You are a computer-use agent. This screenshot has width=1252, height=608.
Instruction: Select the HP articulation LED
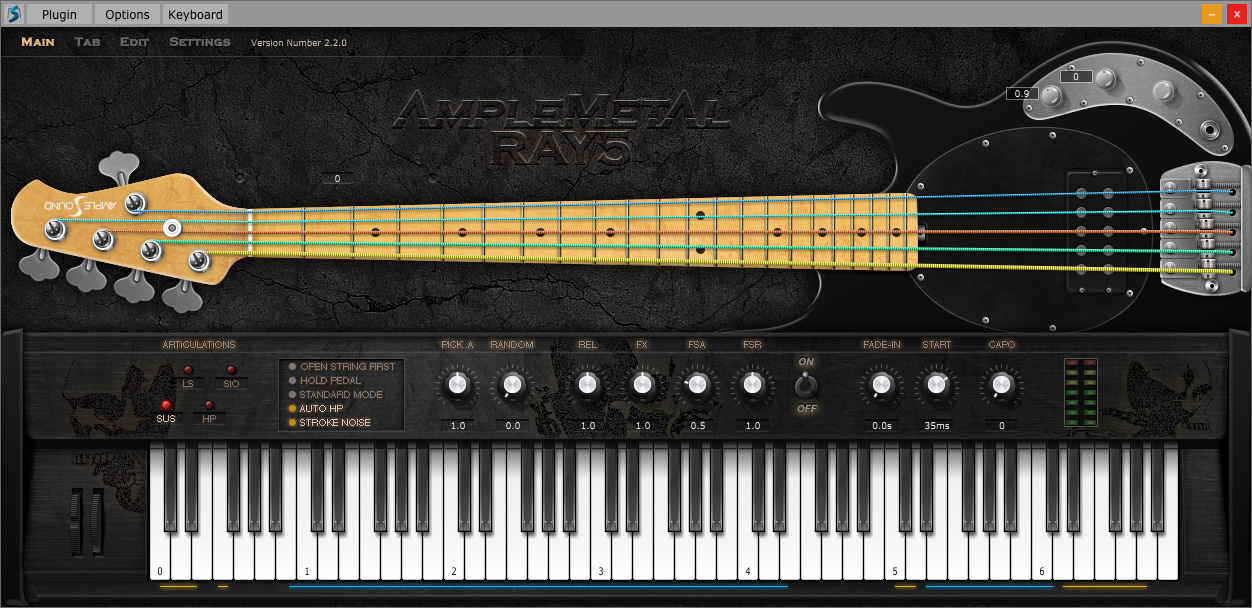210,404
